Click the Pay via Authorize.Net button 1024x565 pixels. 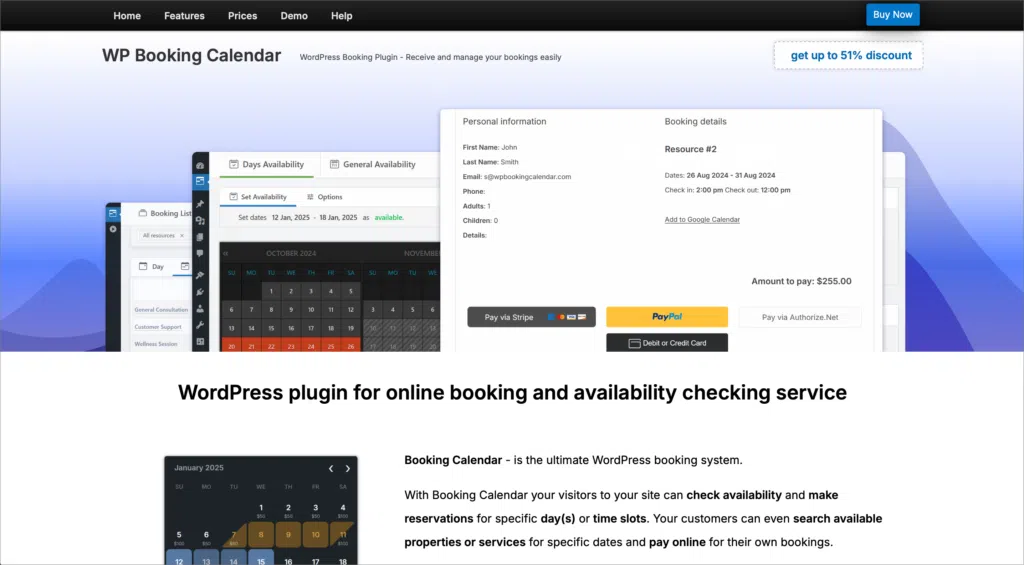(x=800, y=317)
